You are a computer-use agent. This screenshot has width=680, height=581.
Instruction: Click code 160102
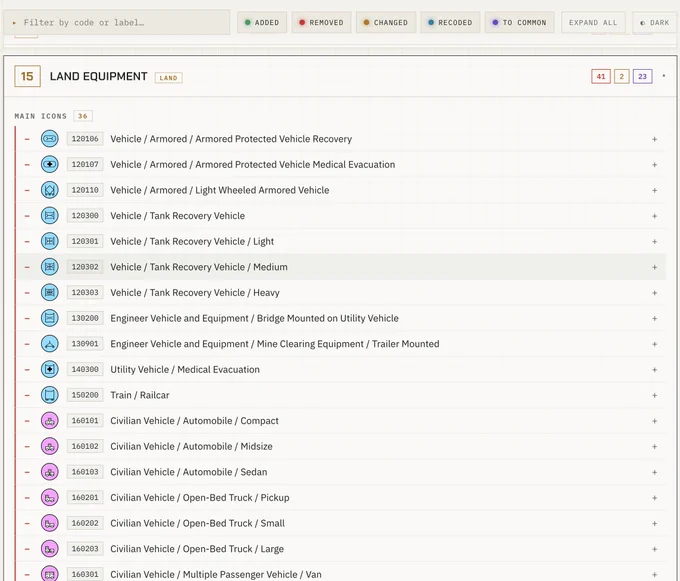[x=85, y=446]
